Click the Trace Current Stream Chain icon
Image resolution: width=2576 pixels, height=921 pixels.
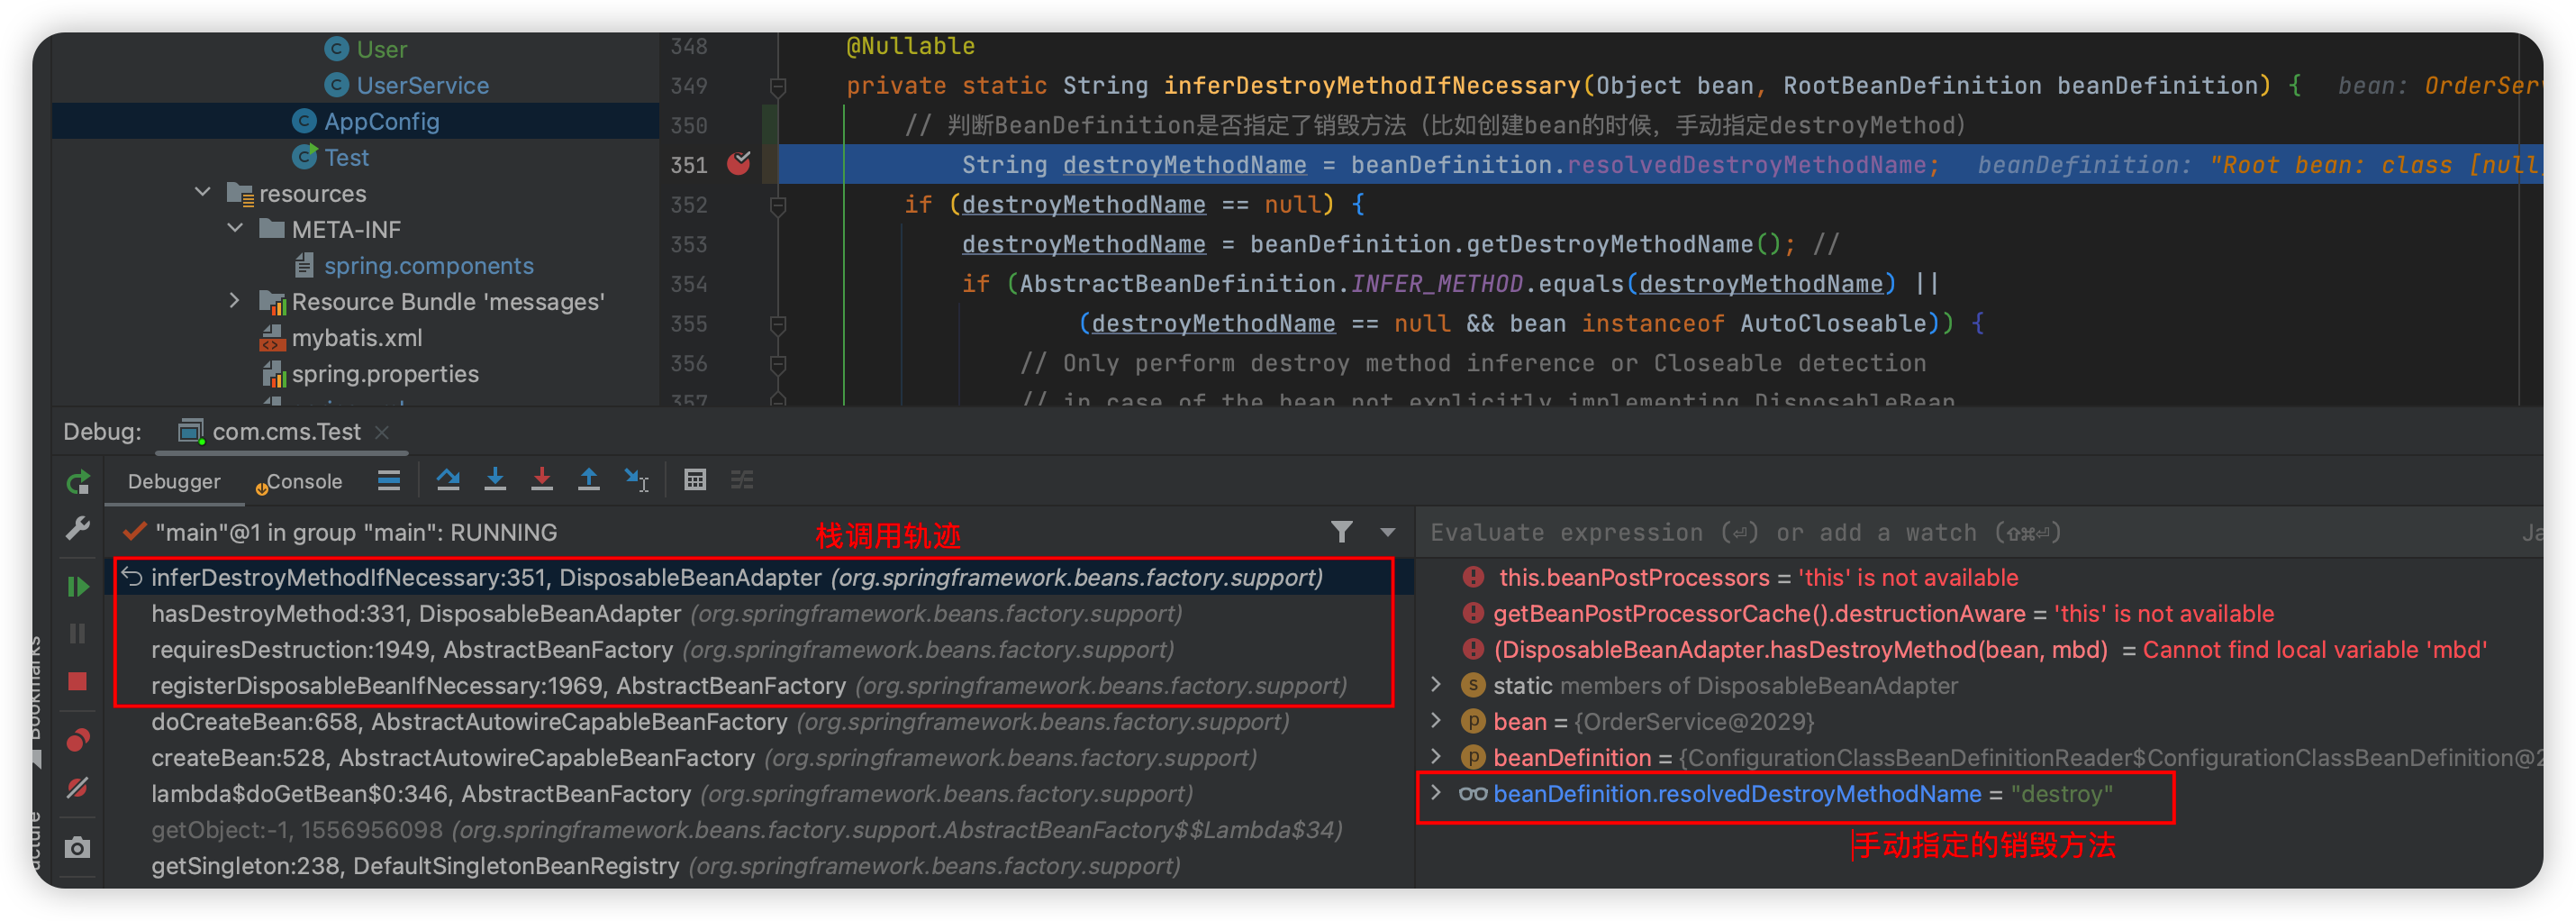[742, 481]
